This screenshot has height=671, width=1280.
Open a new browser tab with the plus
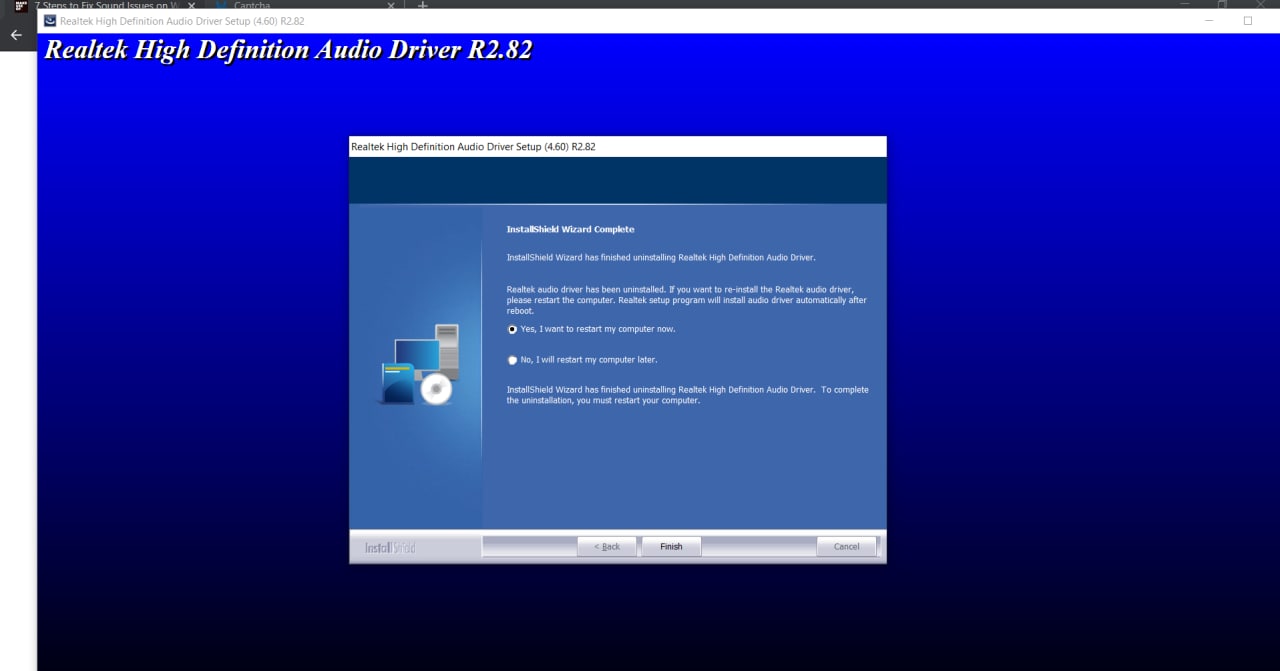(x=422, y=5)
